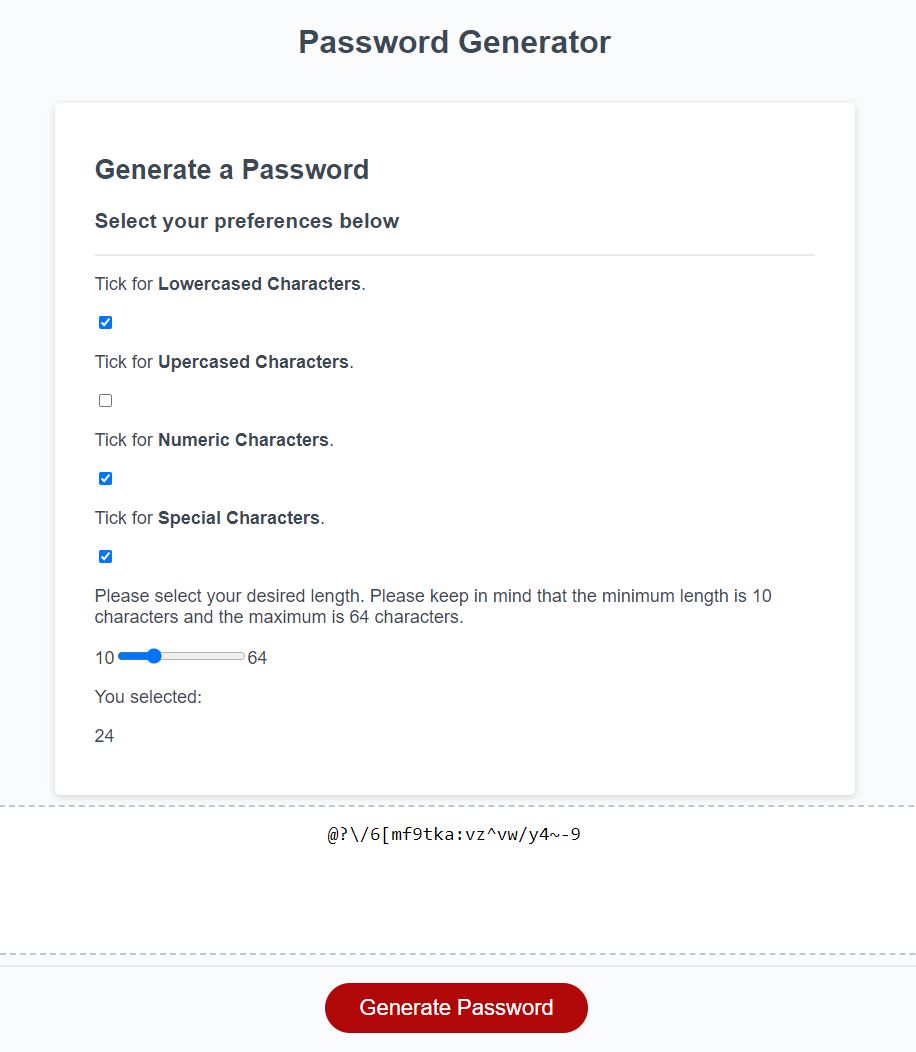This screenshot has width=916, height=1052.
Task: Enable the Upercased Characters checkbox
Action: pos(105,400)
